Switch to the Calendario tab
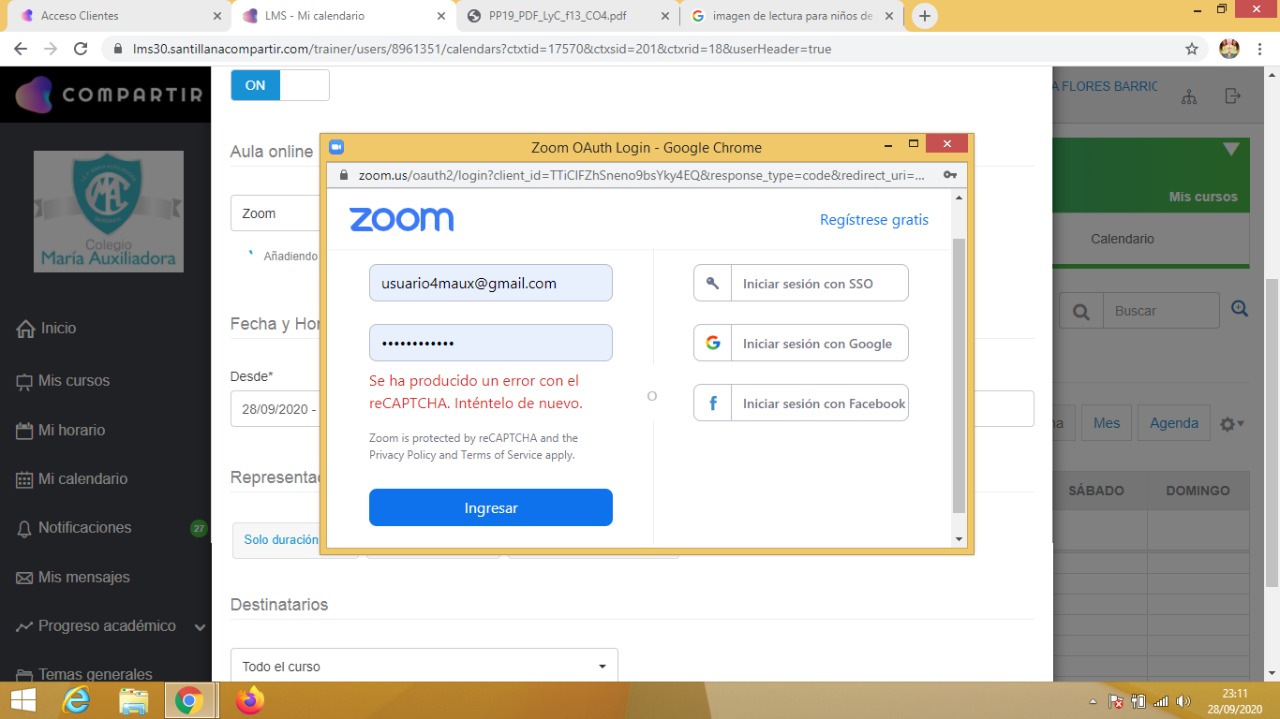The height and width of the screenshot is (719, 1280). [1122, 239]
